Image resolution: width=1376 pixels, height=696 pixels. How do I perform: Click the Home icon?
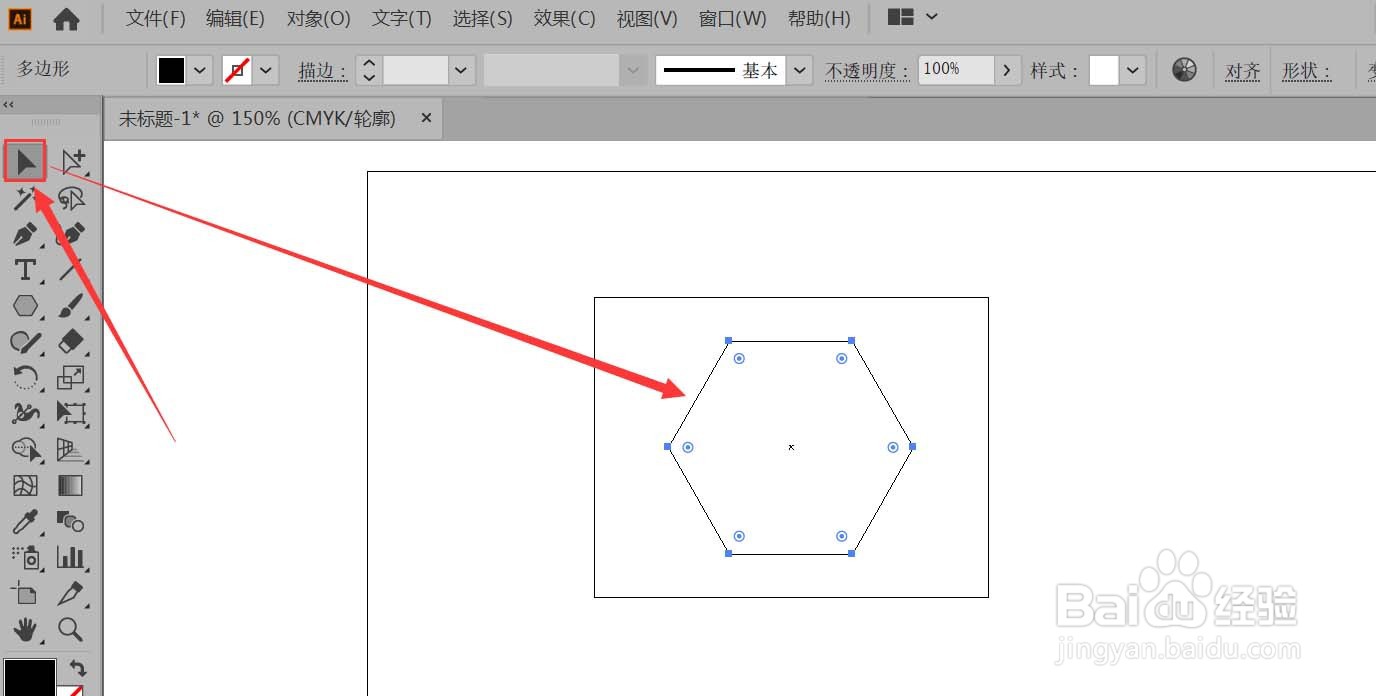pyautogui.click(x=66, y=18)
